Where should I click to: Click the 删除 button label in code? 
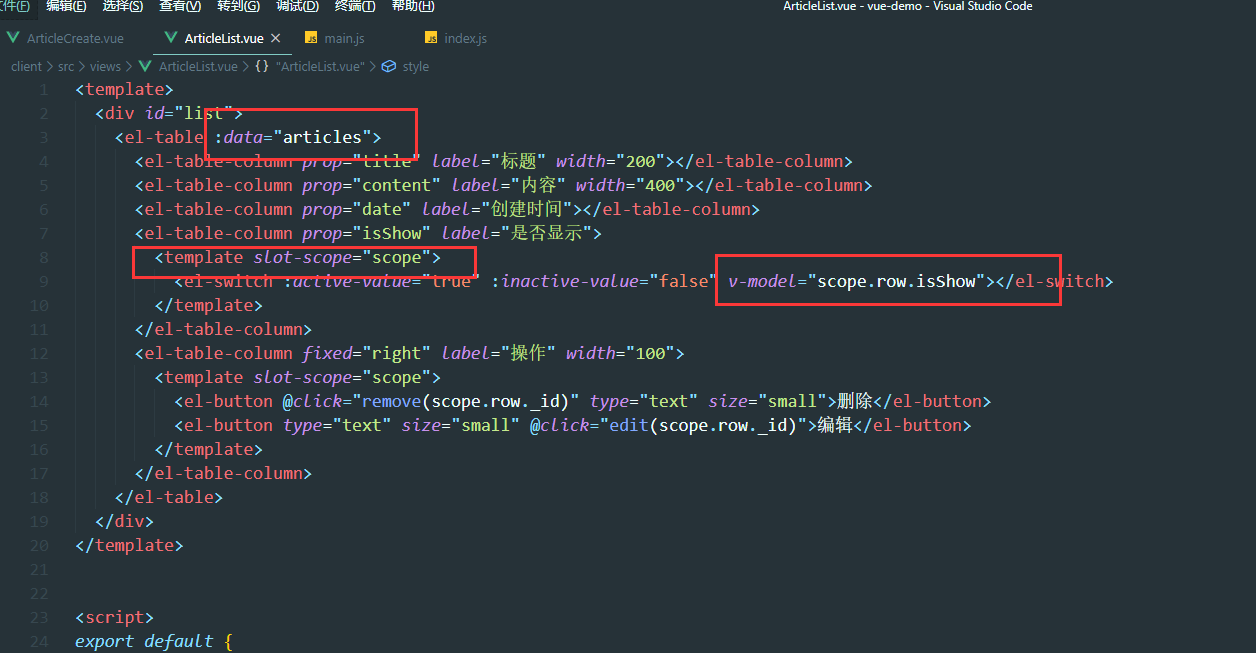(855, 401)
